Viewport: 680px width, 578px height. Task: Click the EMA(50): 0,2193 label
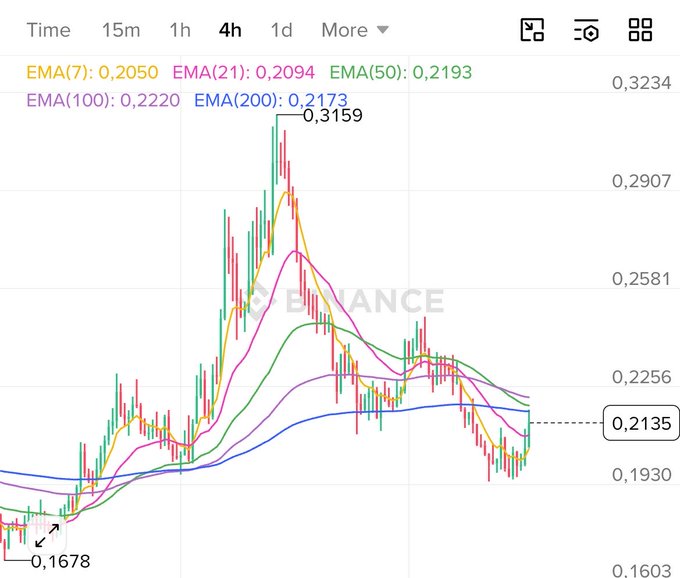pos(401,72)
